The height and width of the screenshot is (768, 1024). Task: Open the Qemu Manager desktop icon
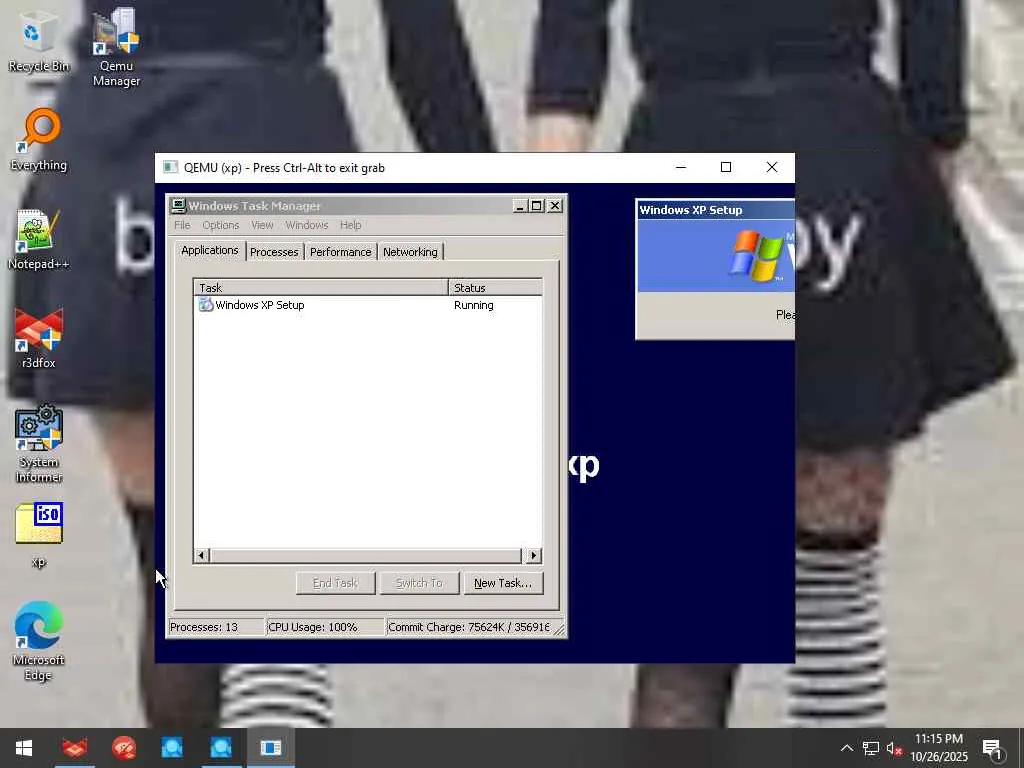click(116, 47)
